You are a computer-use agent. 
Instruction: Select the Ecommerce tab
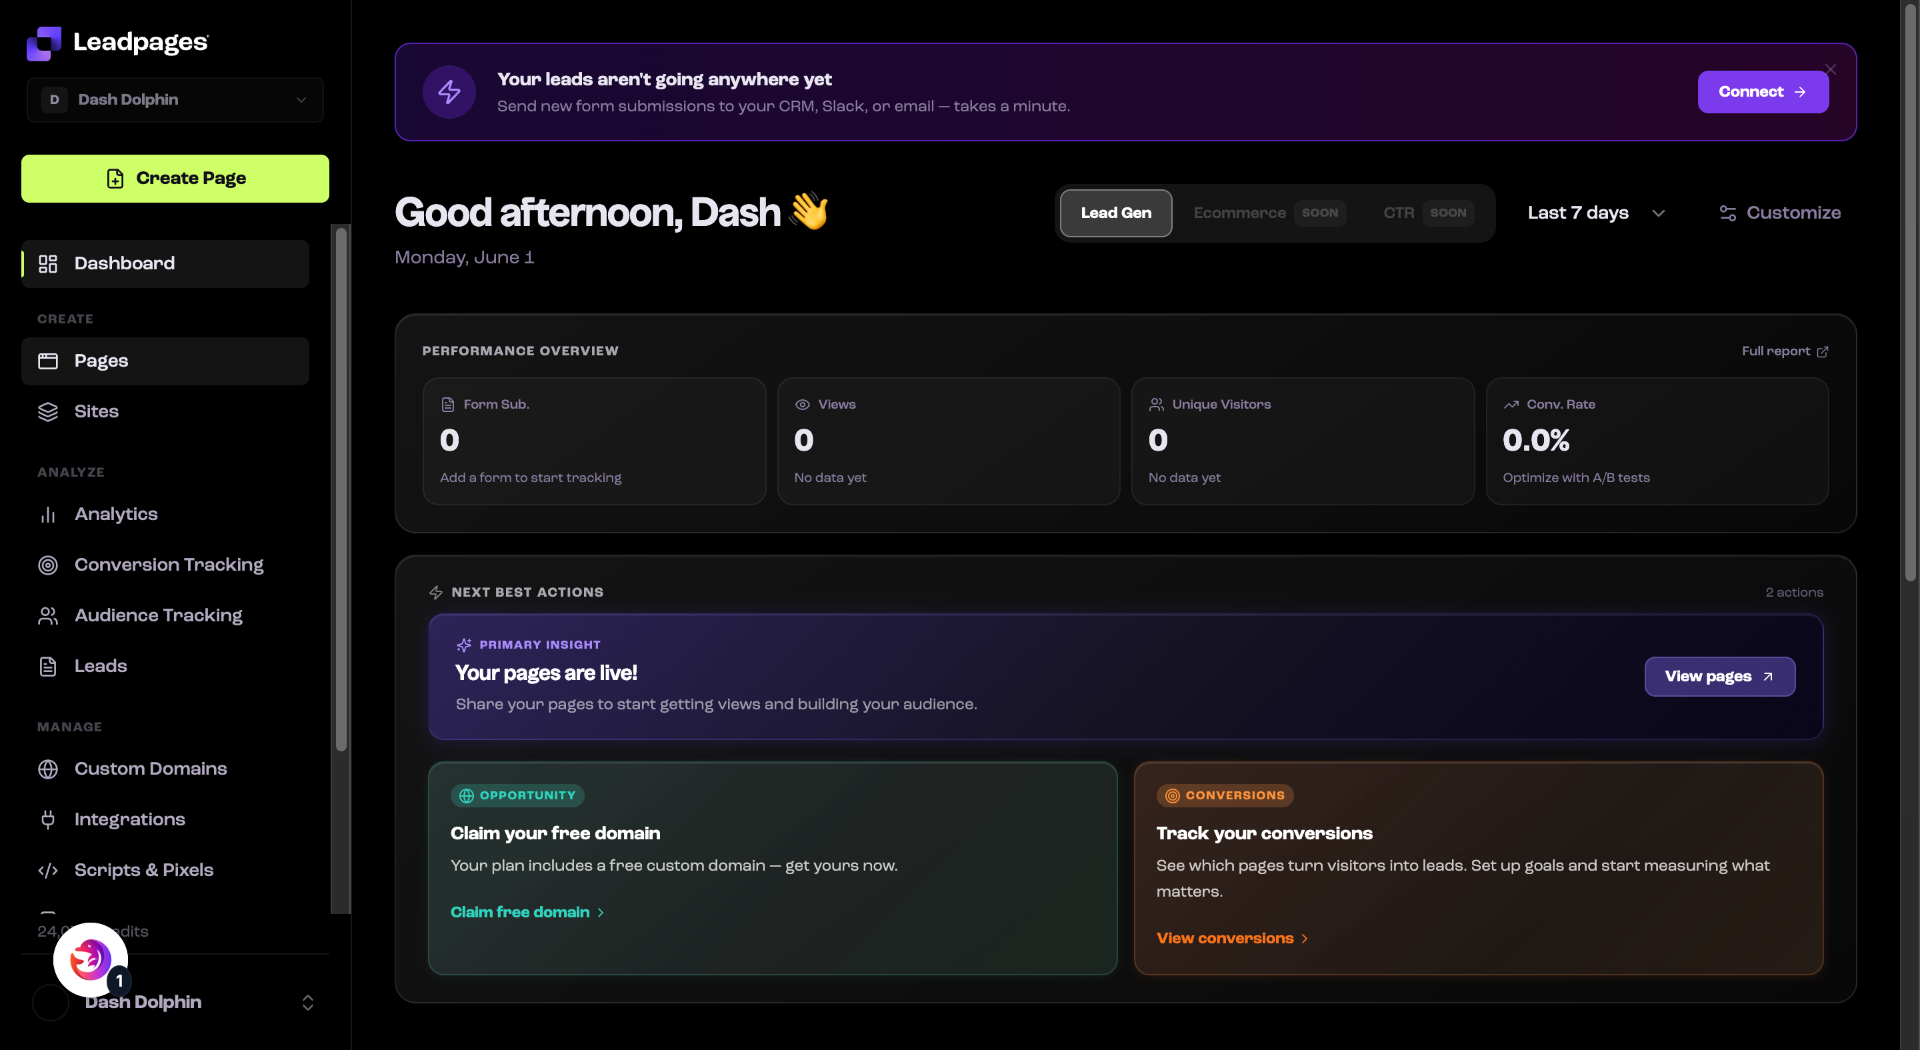tap(1269, 213)
